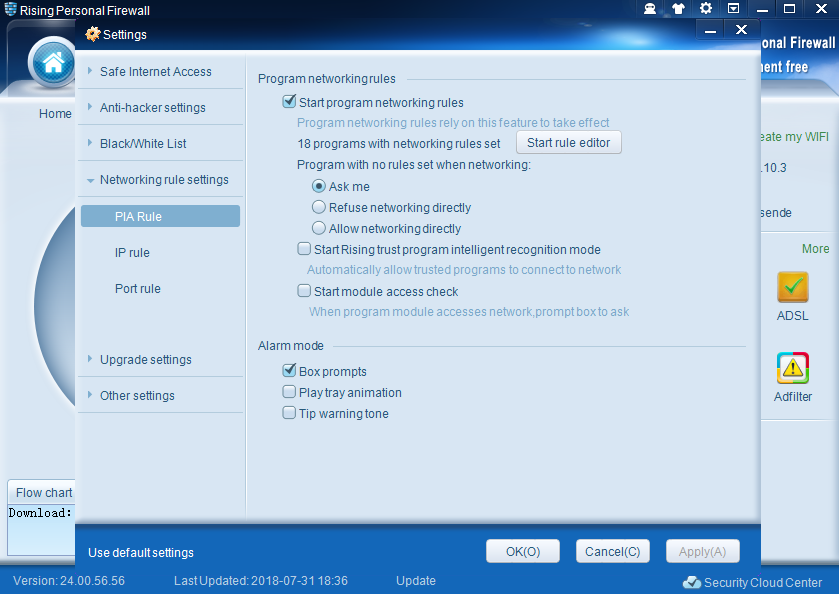Click the More link in main window
The height and width of the screenshot is (594, 839).
coord(815,249)
